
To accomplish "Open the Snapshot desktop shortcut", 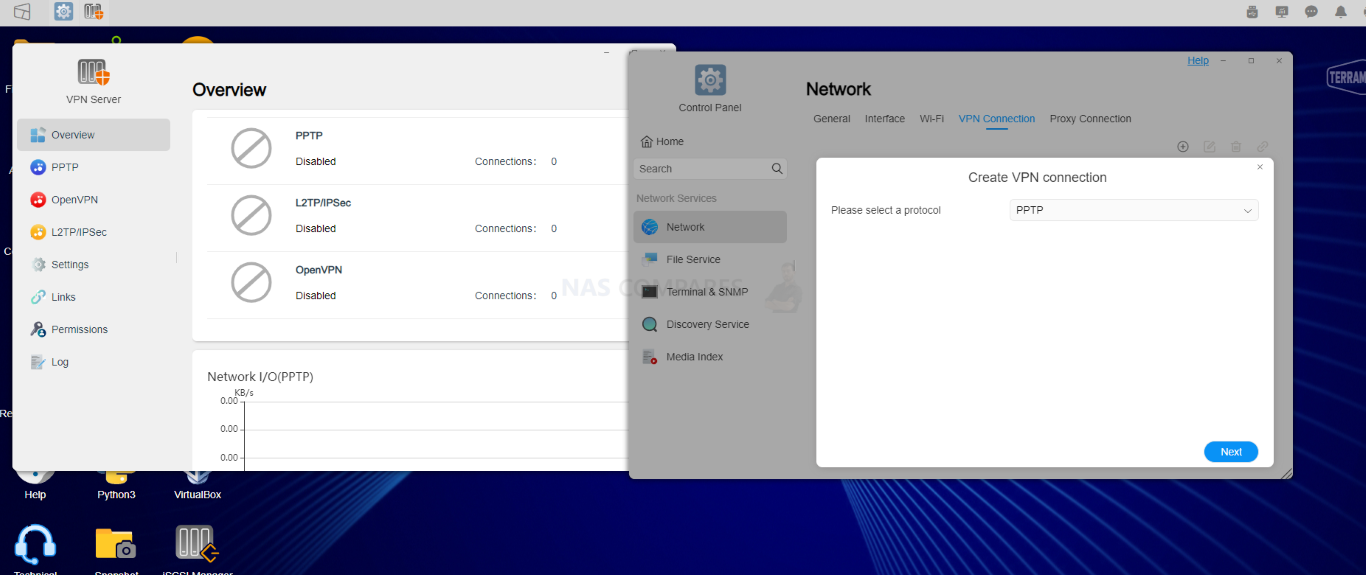I will [x=116, y=549].
